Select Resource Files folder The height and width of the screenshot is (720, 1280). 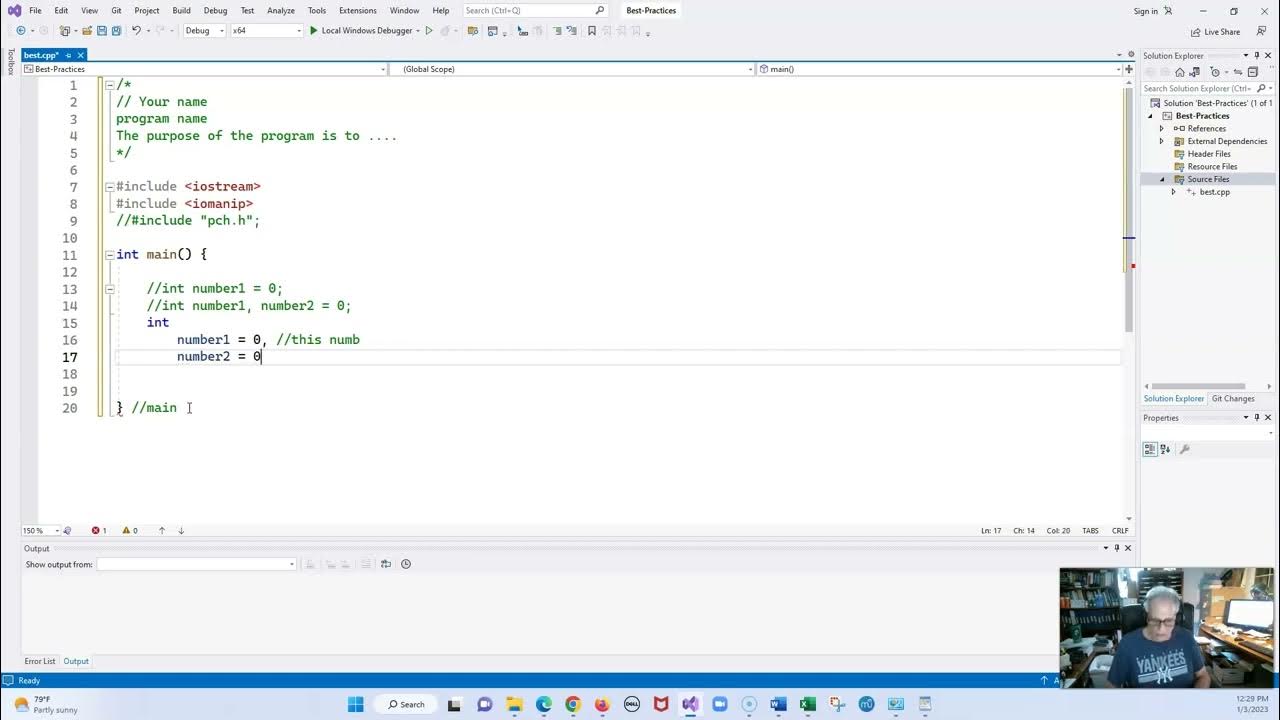tap(1212, 167)
